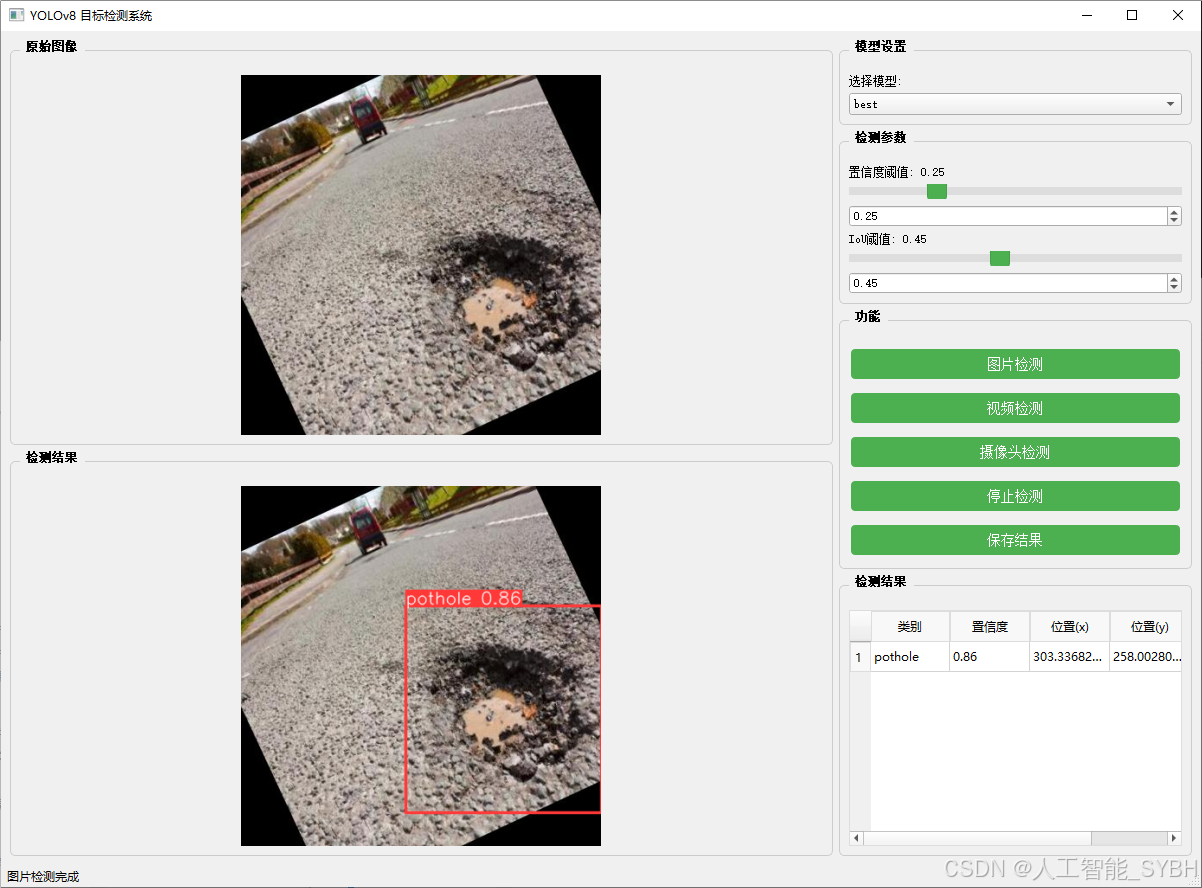Click the 图片检测完成 status bar message
1202x888 pixels.
(x=43, y=877)
